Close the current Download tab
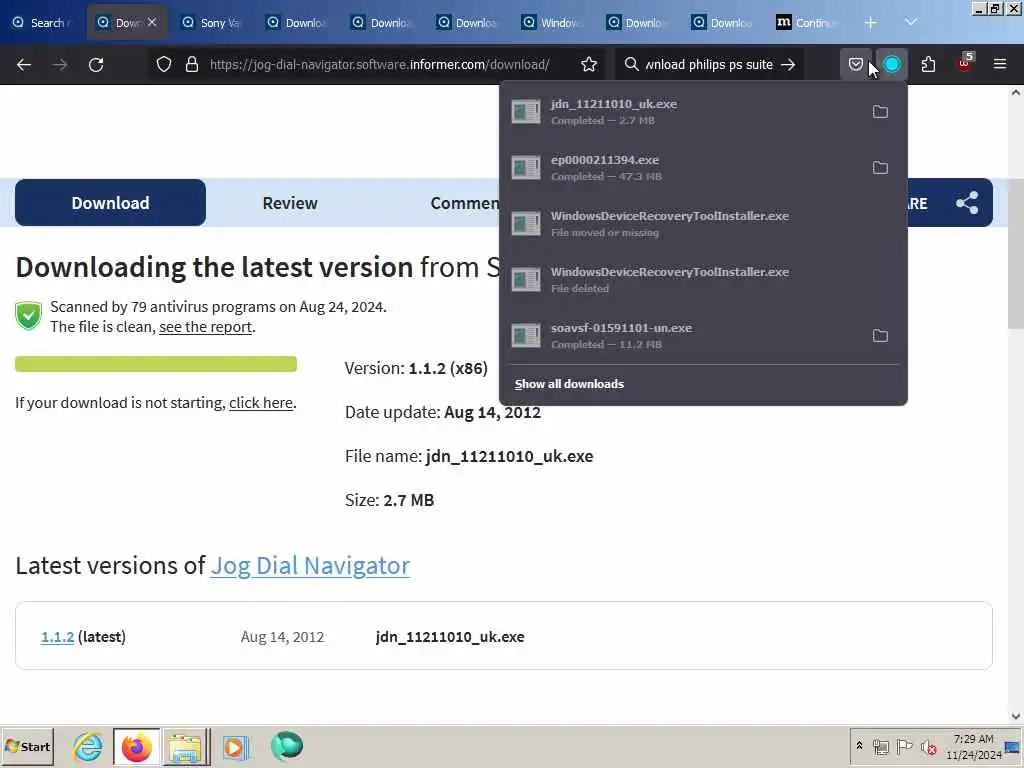This screenshot has width=1024, height=768. [152, 22]
